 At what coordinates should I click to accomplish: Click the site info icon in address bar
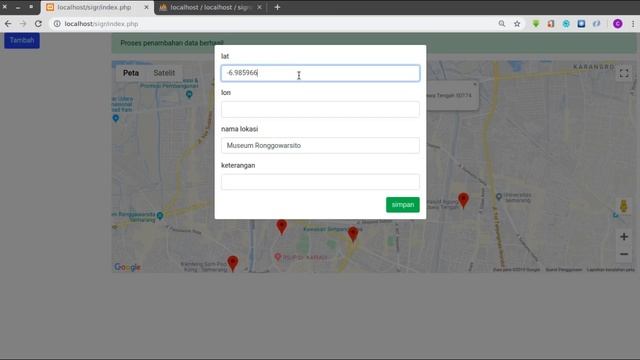(x=57, y=24)
